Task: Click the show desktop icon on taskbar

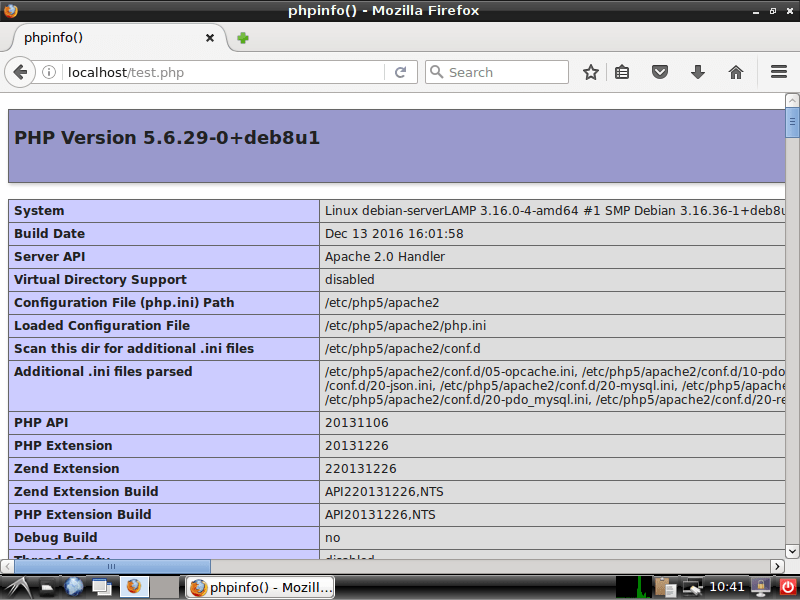Action: pyautogui.click(x=47, y=587)
